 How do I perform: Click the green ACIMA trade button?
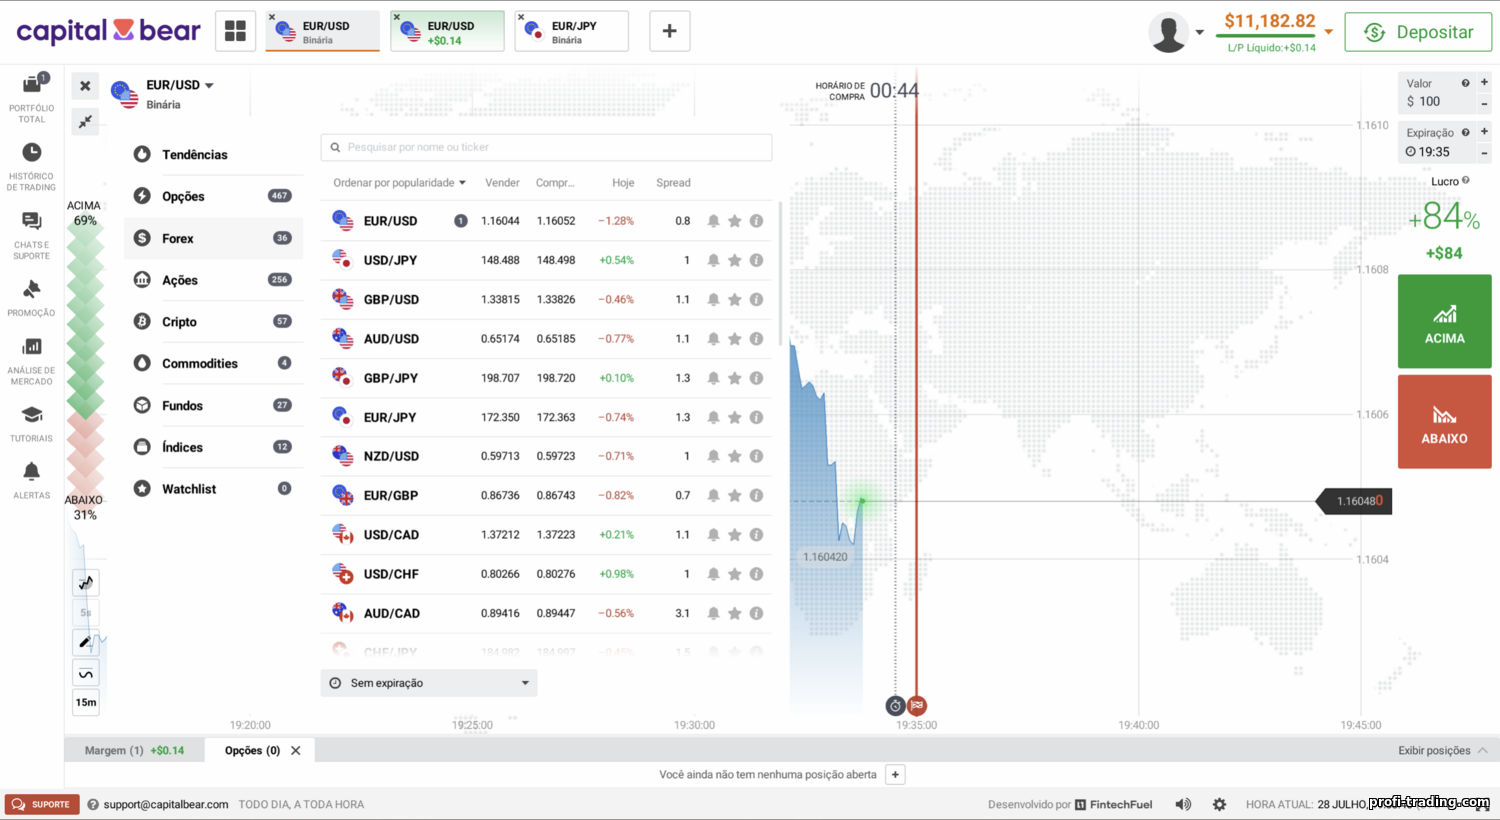click(x=1444, y=322)
